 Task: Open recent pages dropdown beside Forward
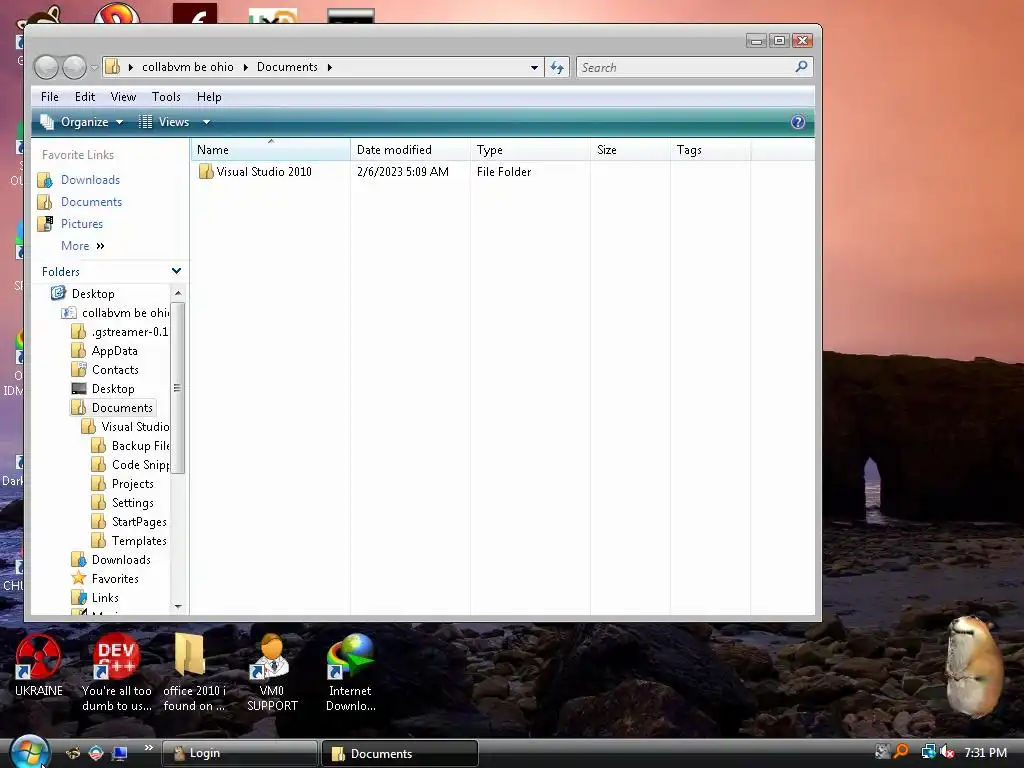(x=94, y=67)
